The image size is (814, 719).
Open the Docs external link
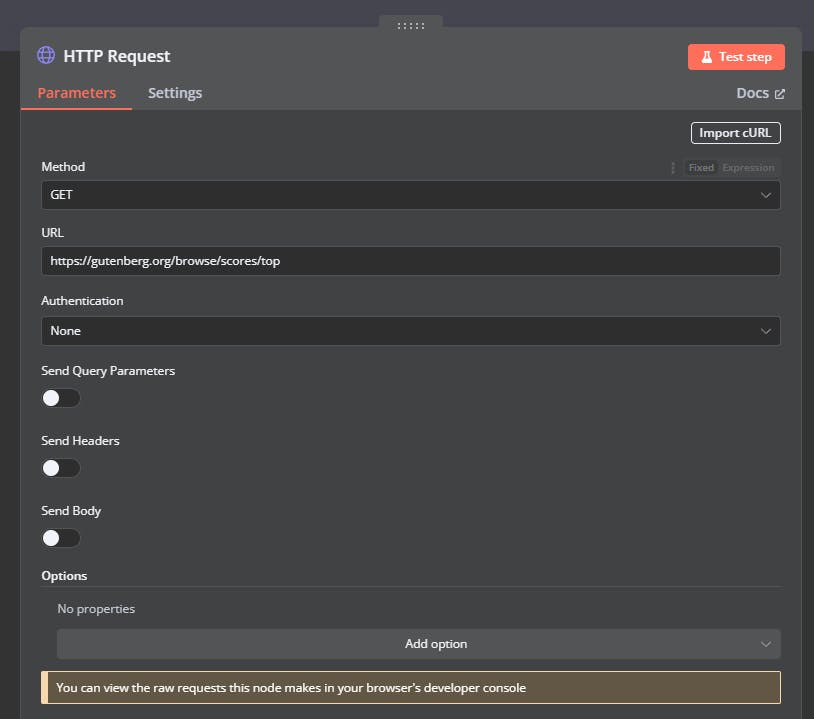click(x=761, y=93)
